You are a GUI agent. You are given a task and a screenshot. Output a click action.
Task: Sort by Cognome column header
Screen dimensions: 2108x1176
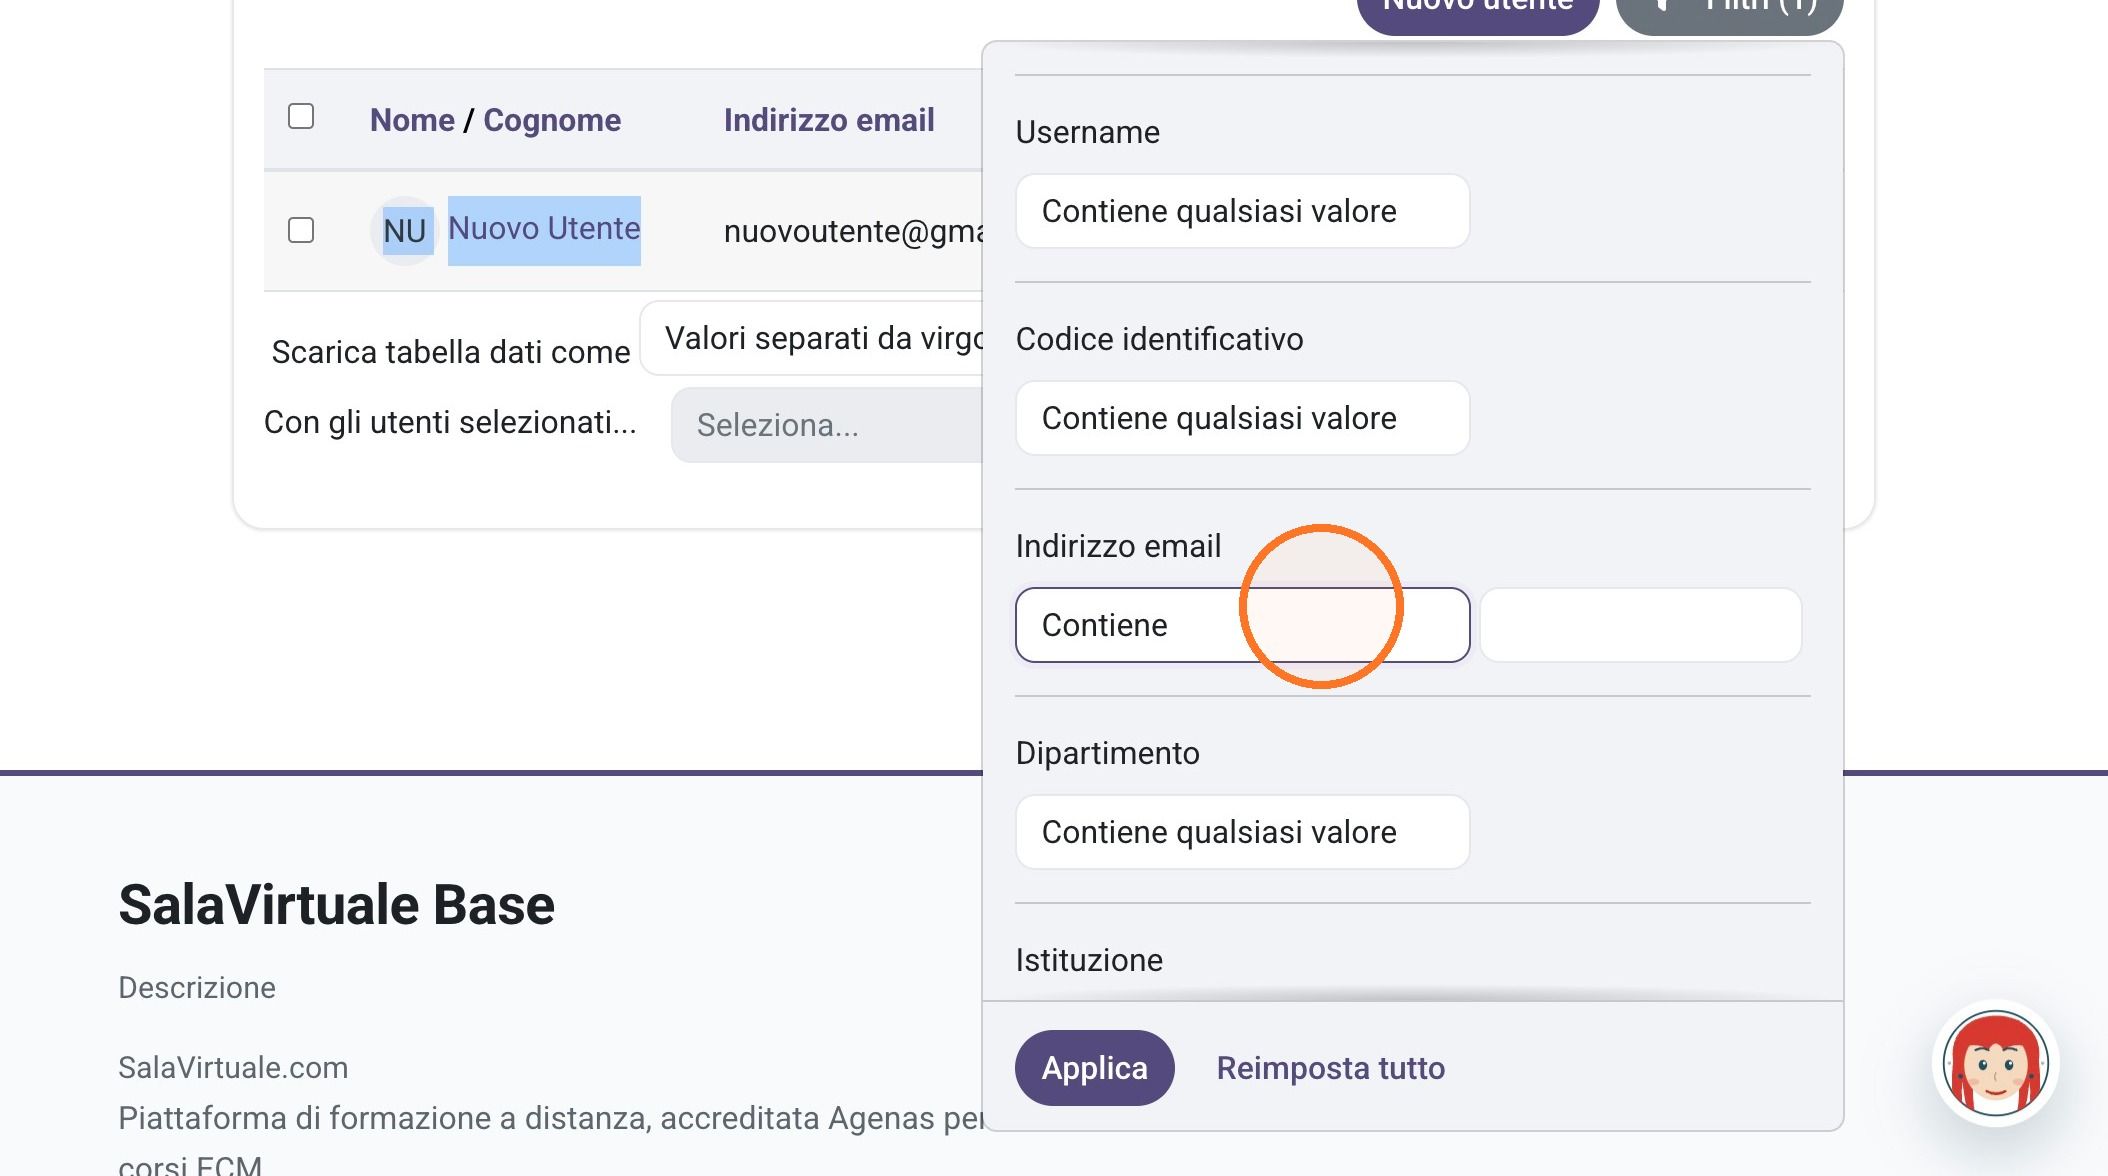click(552, 120)
